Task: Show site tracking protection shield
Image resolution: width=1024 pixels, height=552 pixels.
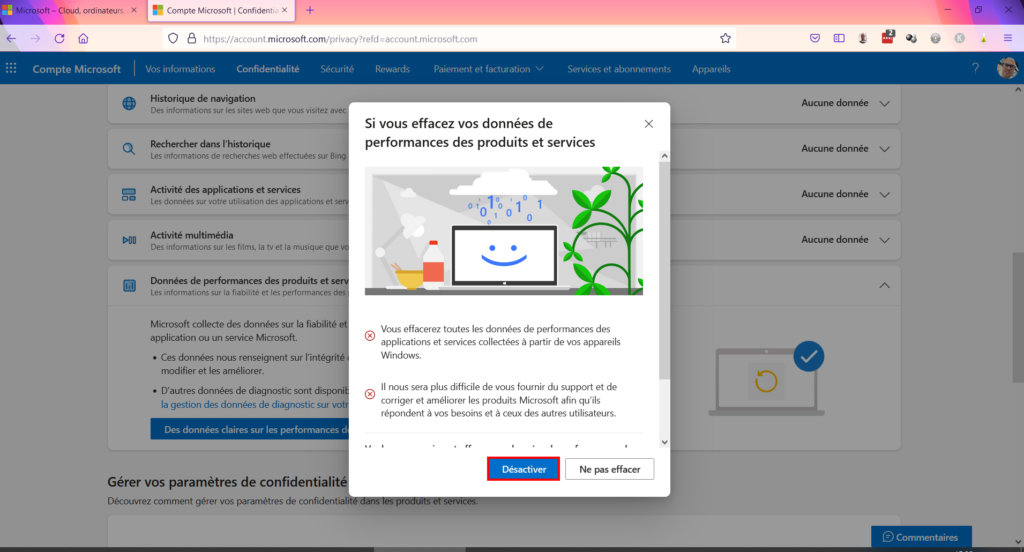Action: [x=173, y=39]
